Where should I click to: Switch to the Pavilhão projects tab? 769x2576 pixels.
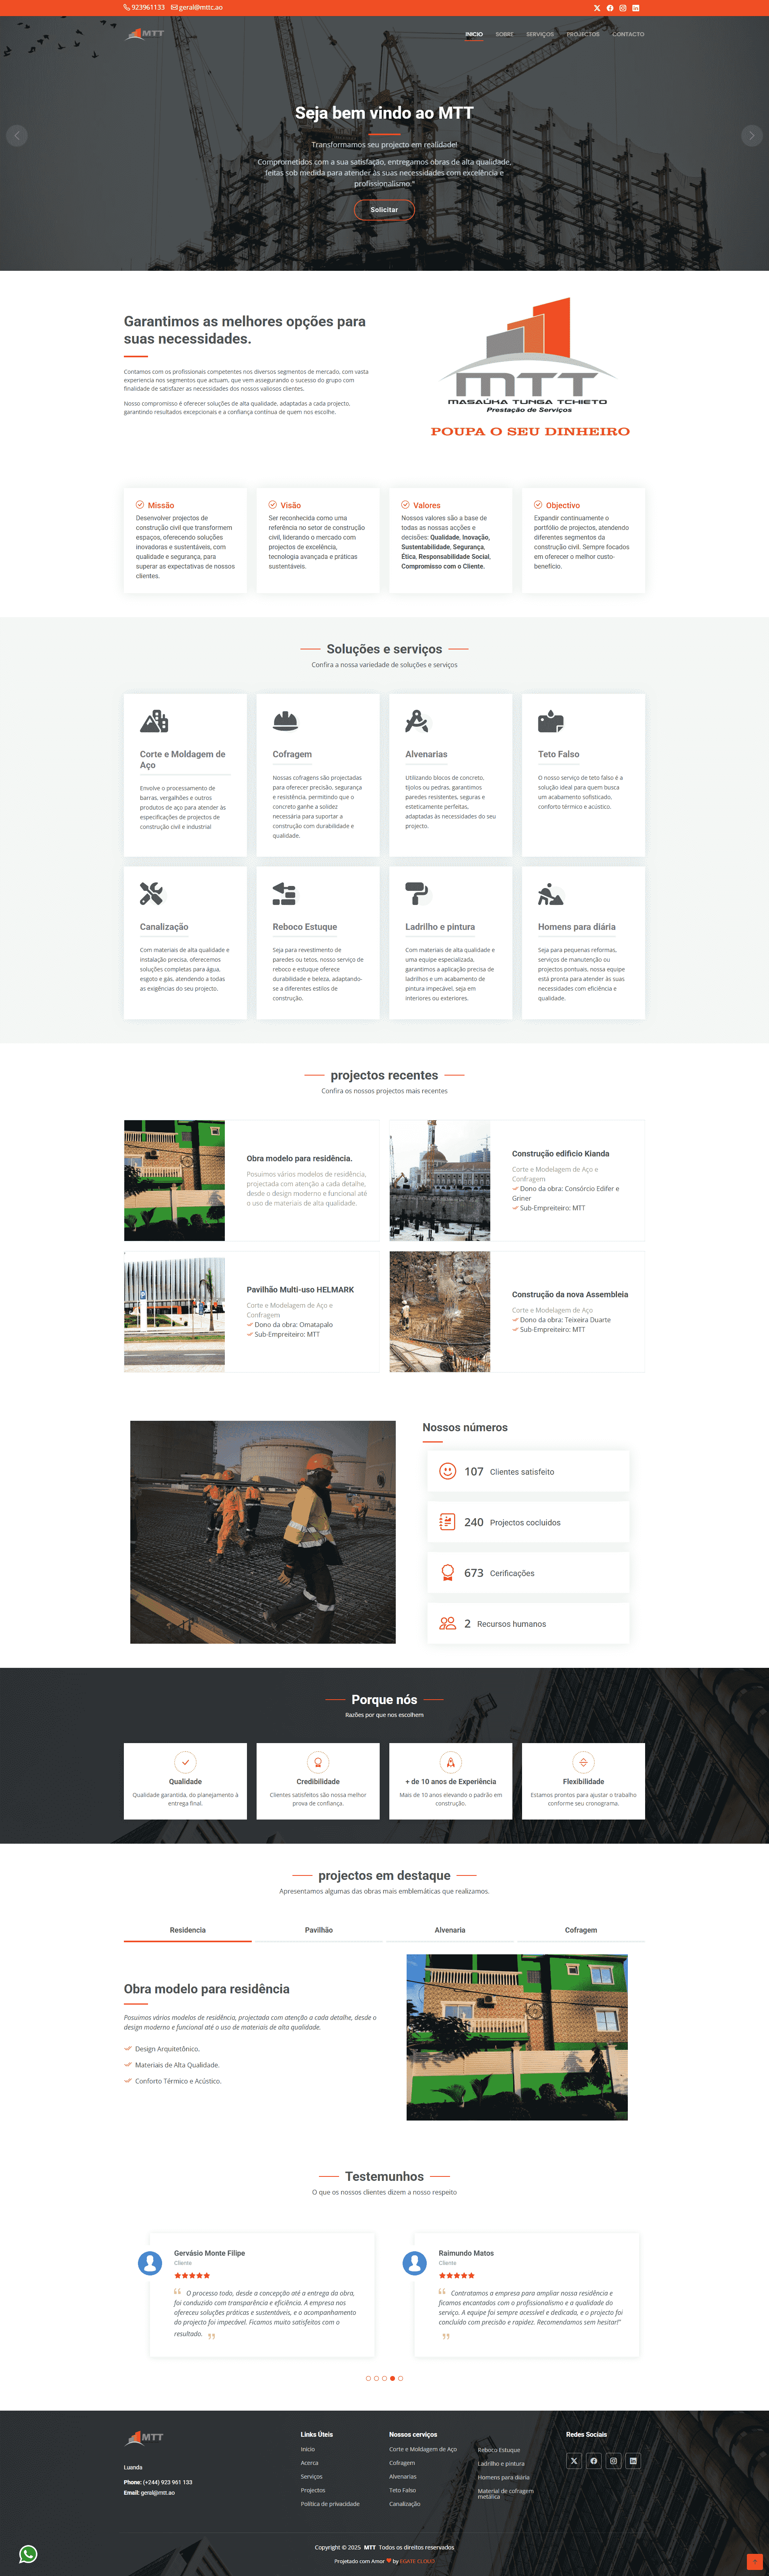point(318,1930)
